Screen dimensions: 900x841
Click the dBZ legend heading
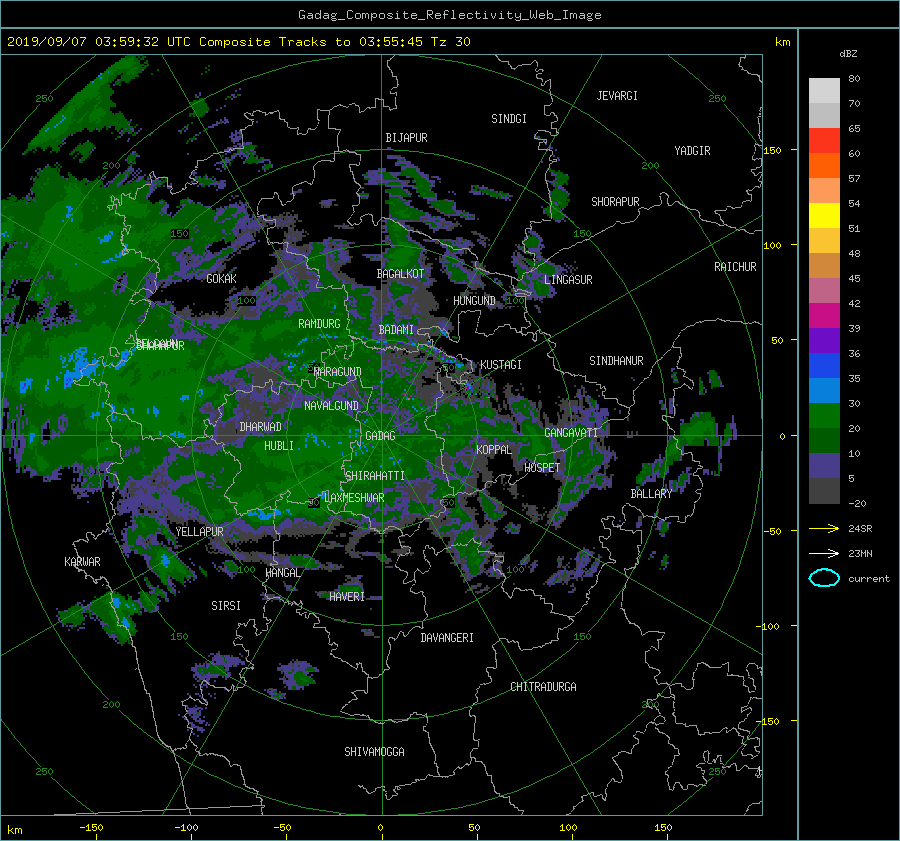(848, 53)
